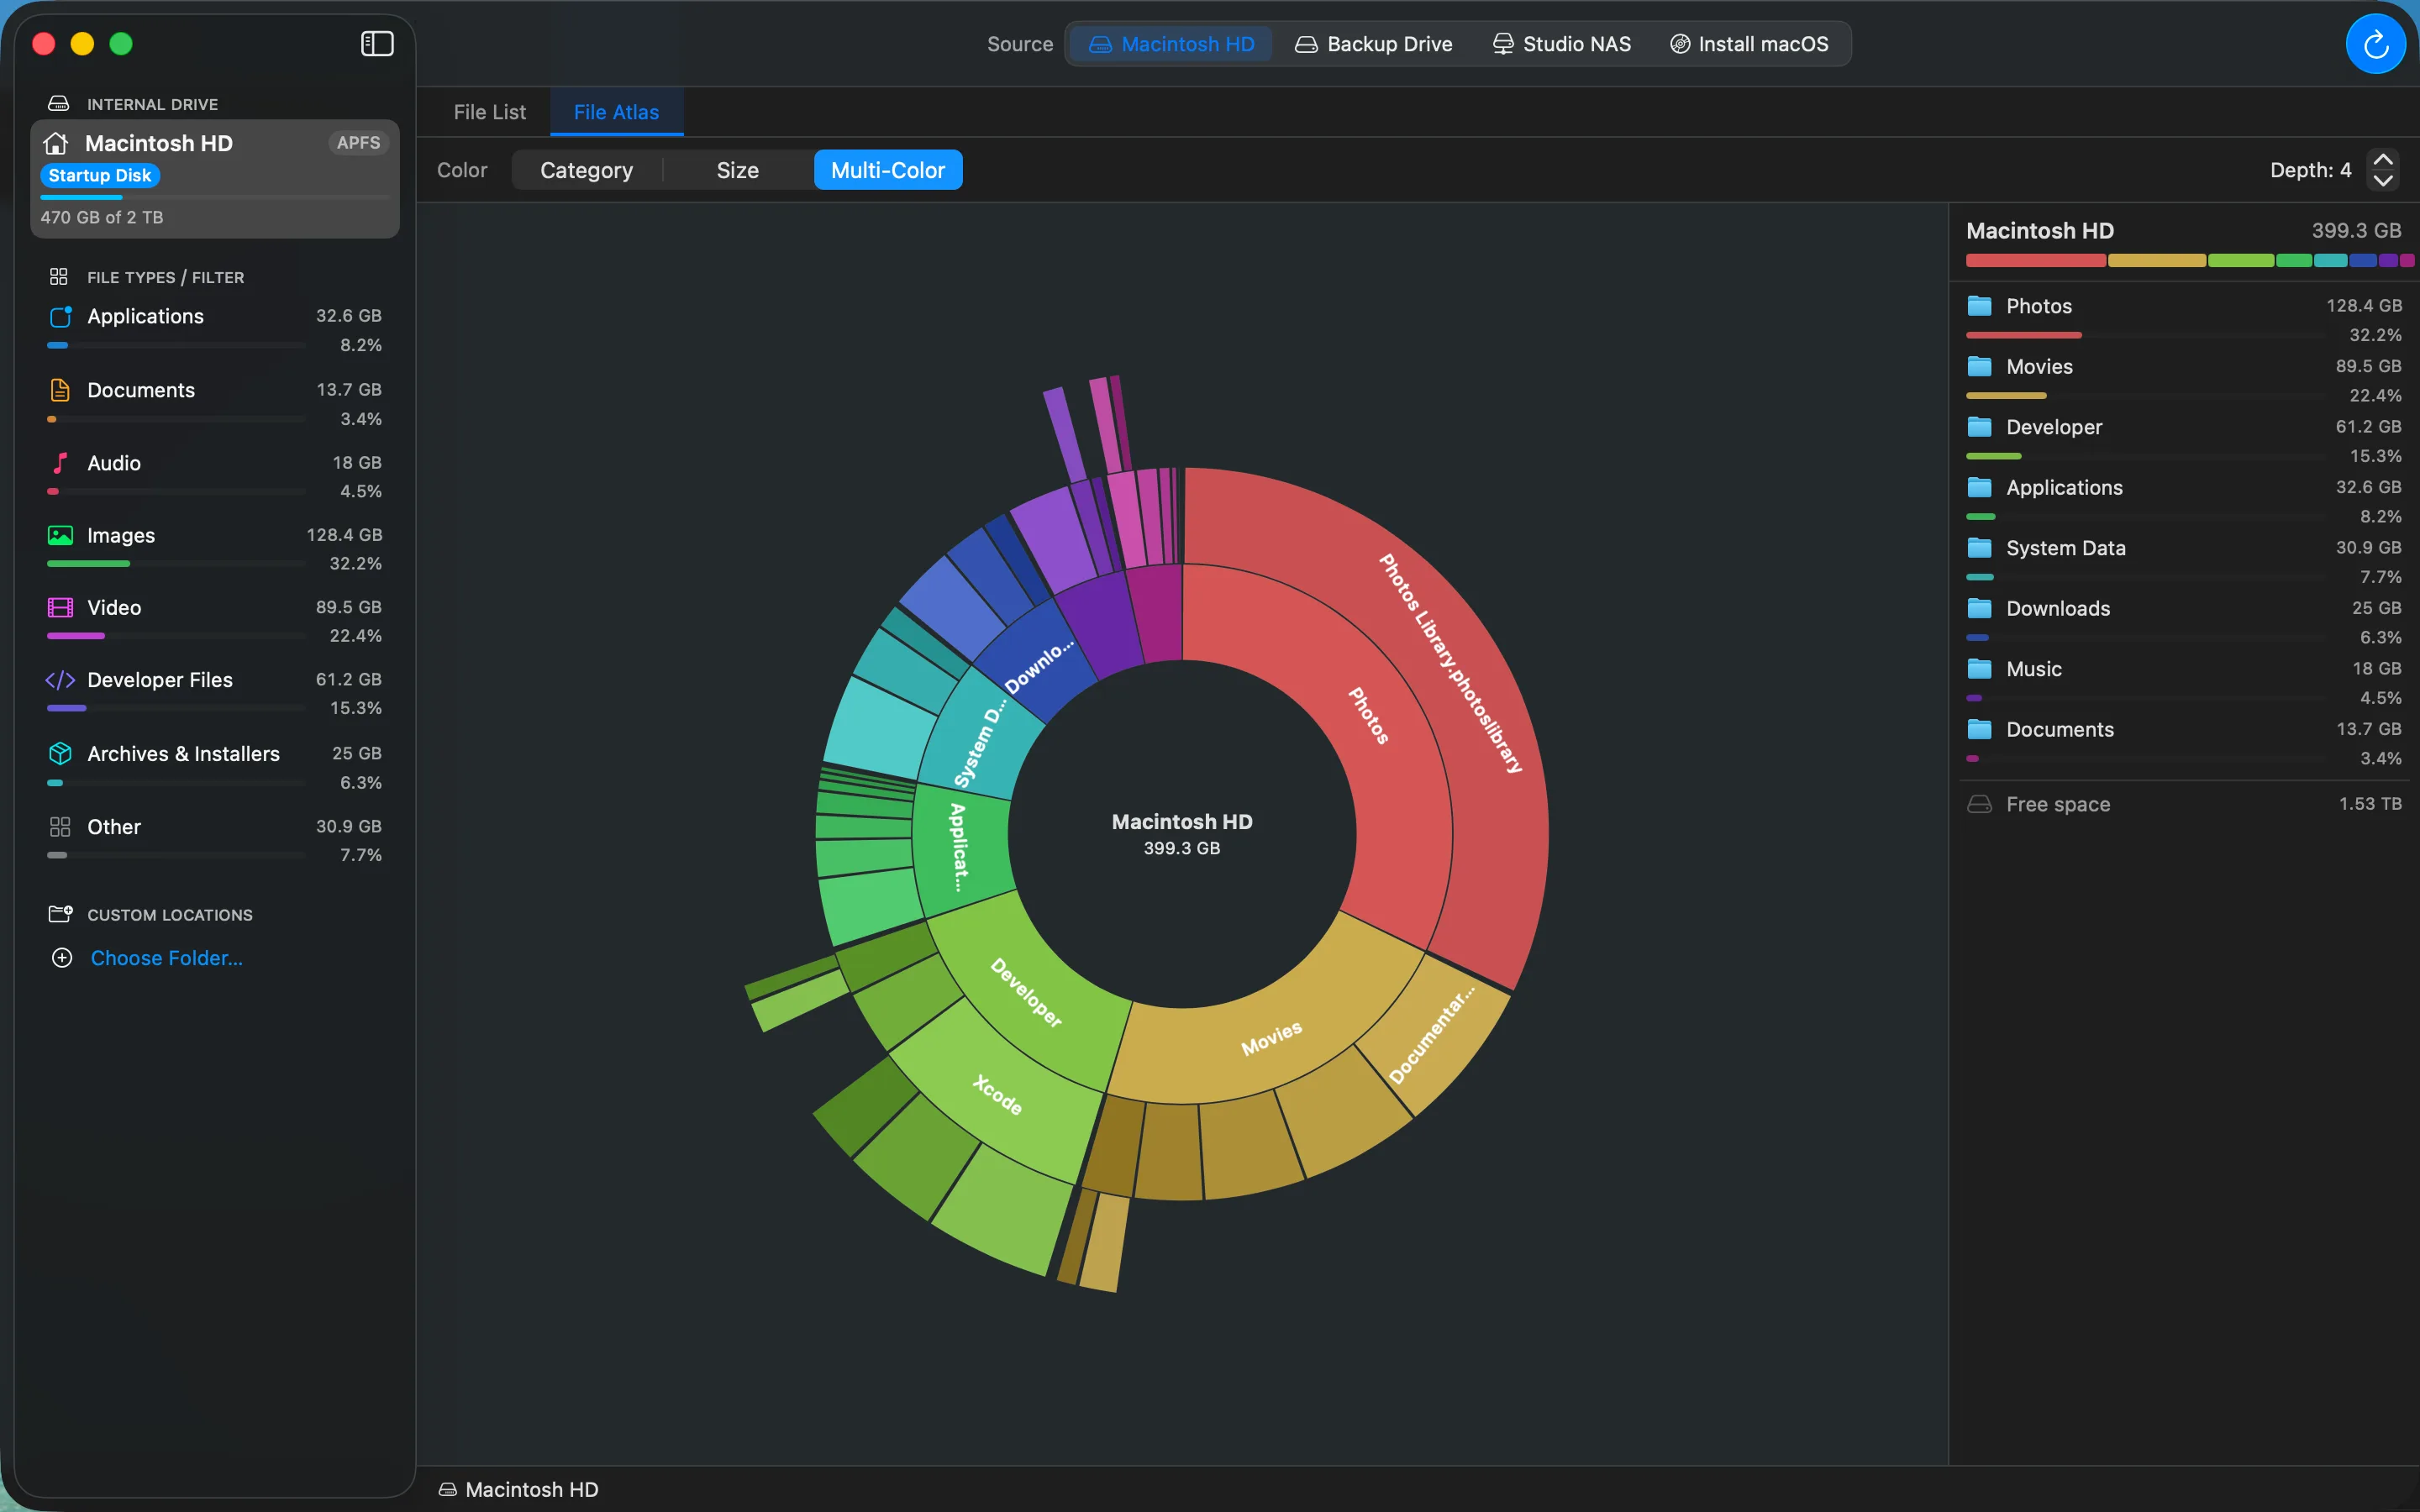This screenshot has width=2420, height=1512.
Task: Click the Images picture icon
Action: click(60, 535)
